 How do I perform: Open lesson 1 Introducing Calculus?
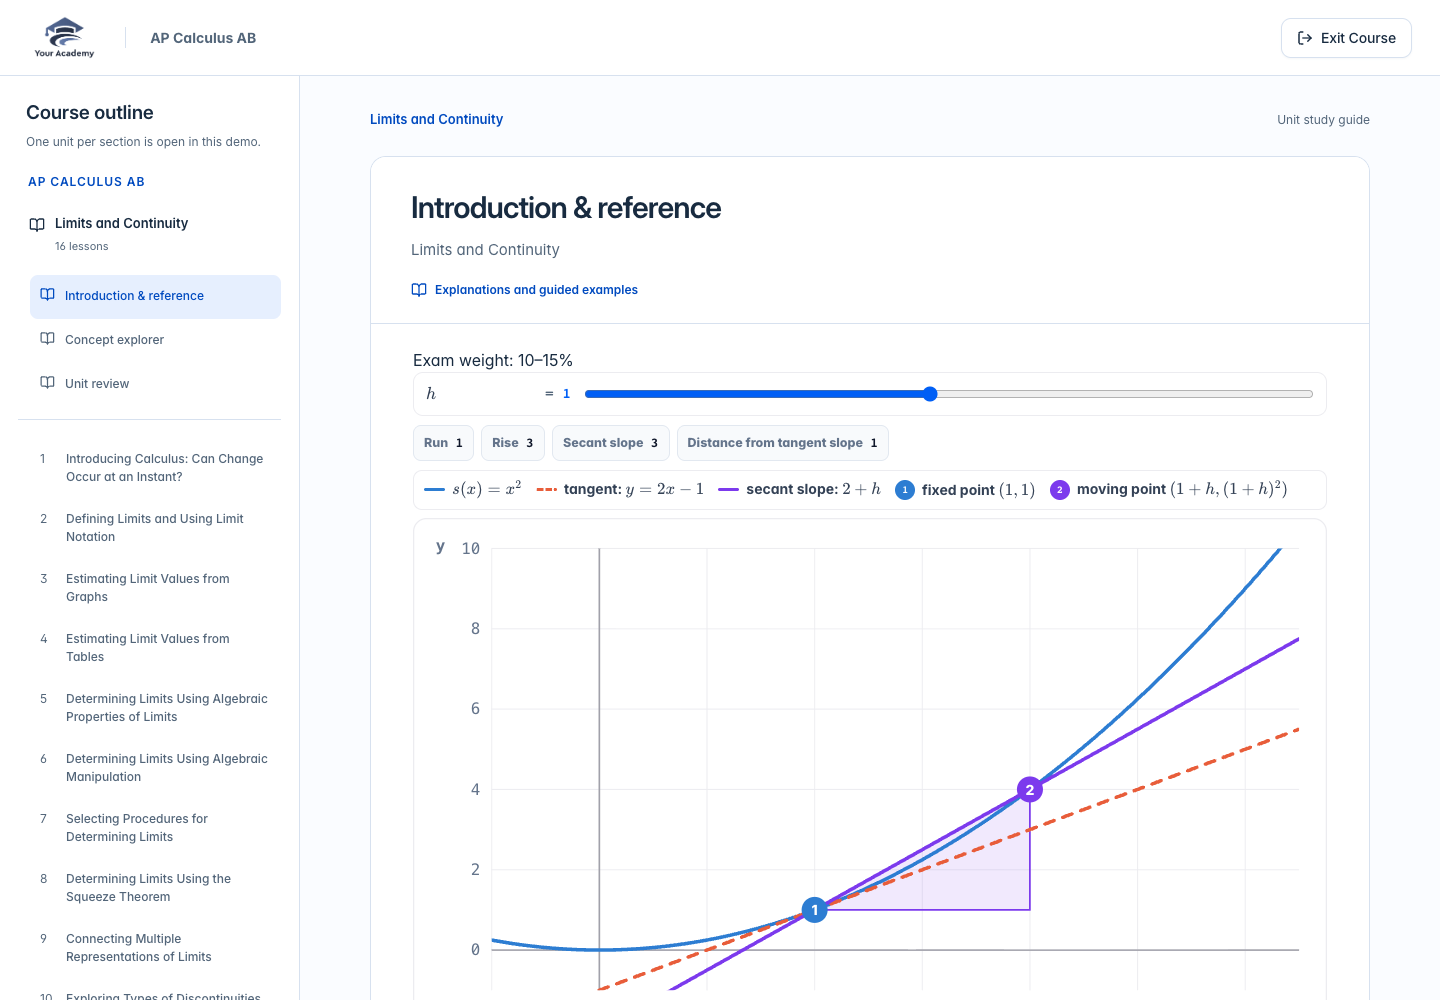[155, 468]
